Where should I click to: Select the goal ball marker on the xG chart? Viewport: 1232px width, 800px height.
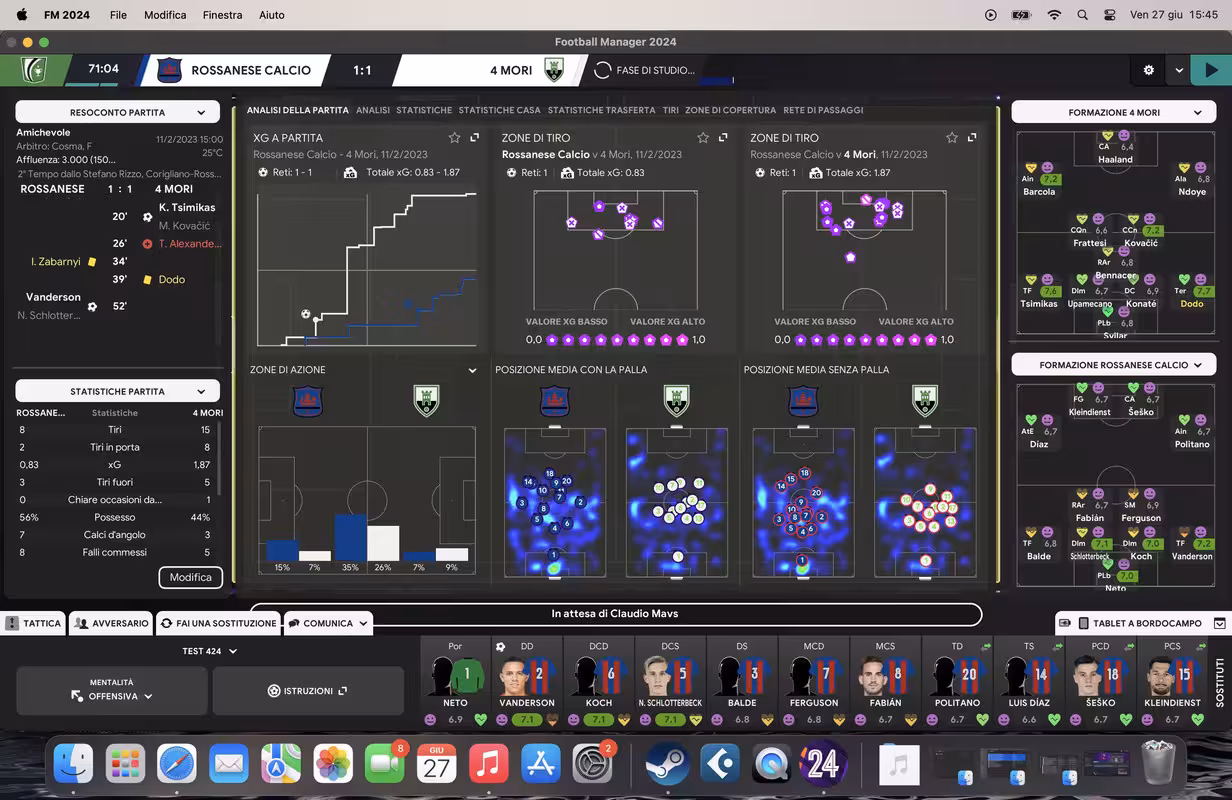click(x=306, y=314)
